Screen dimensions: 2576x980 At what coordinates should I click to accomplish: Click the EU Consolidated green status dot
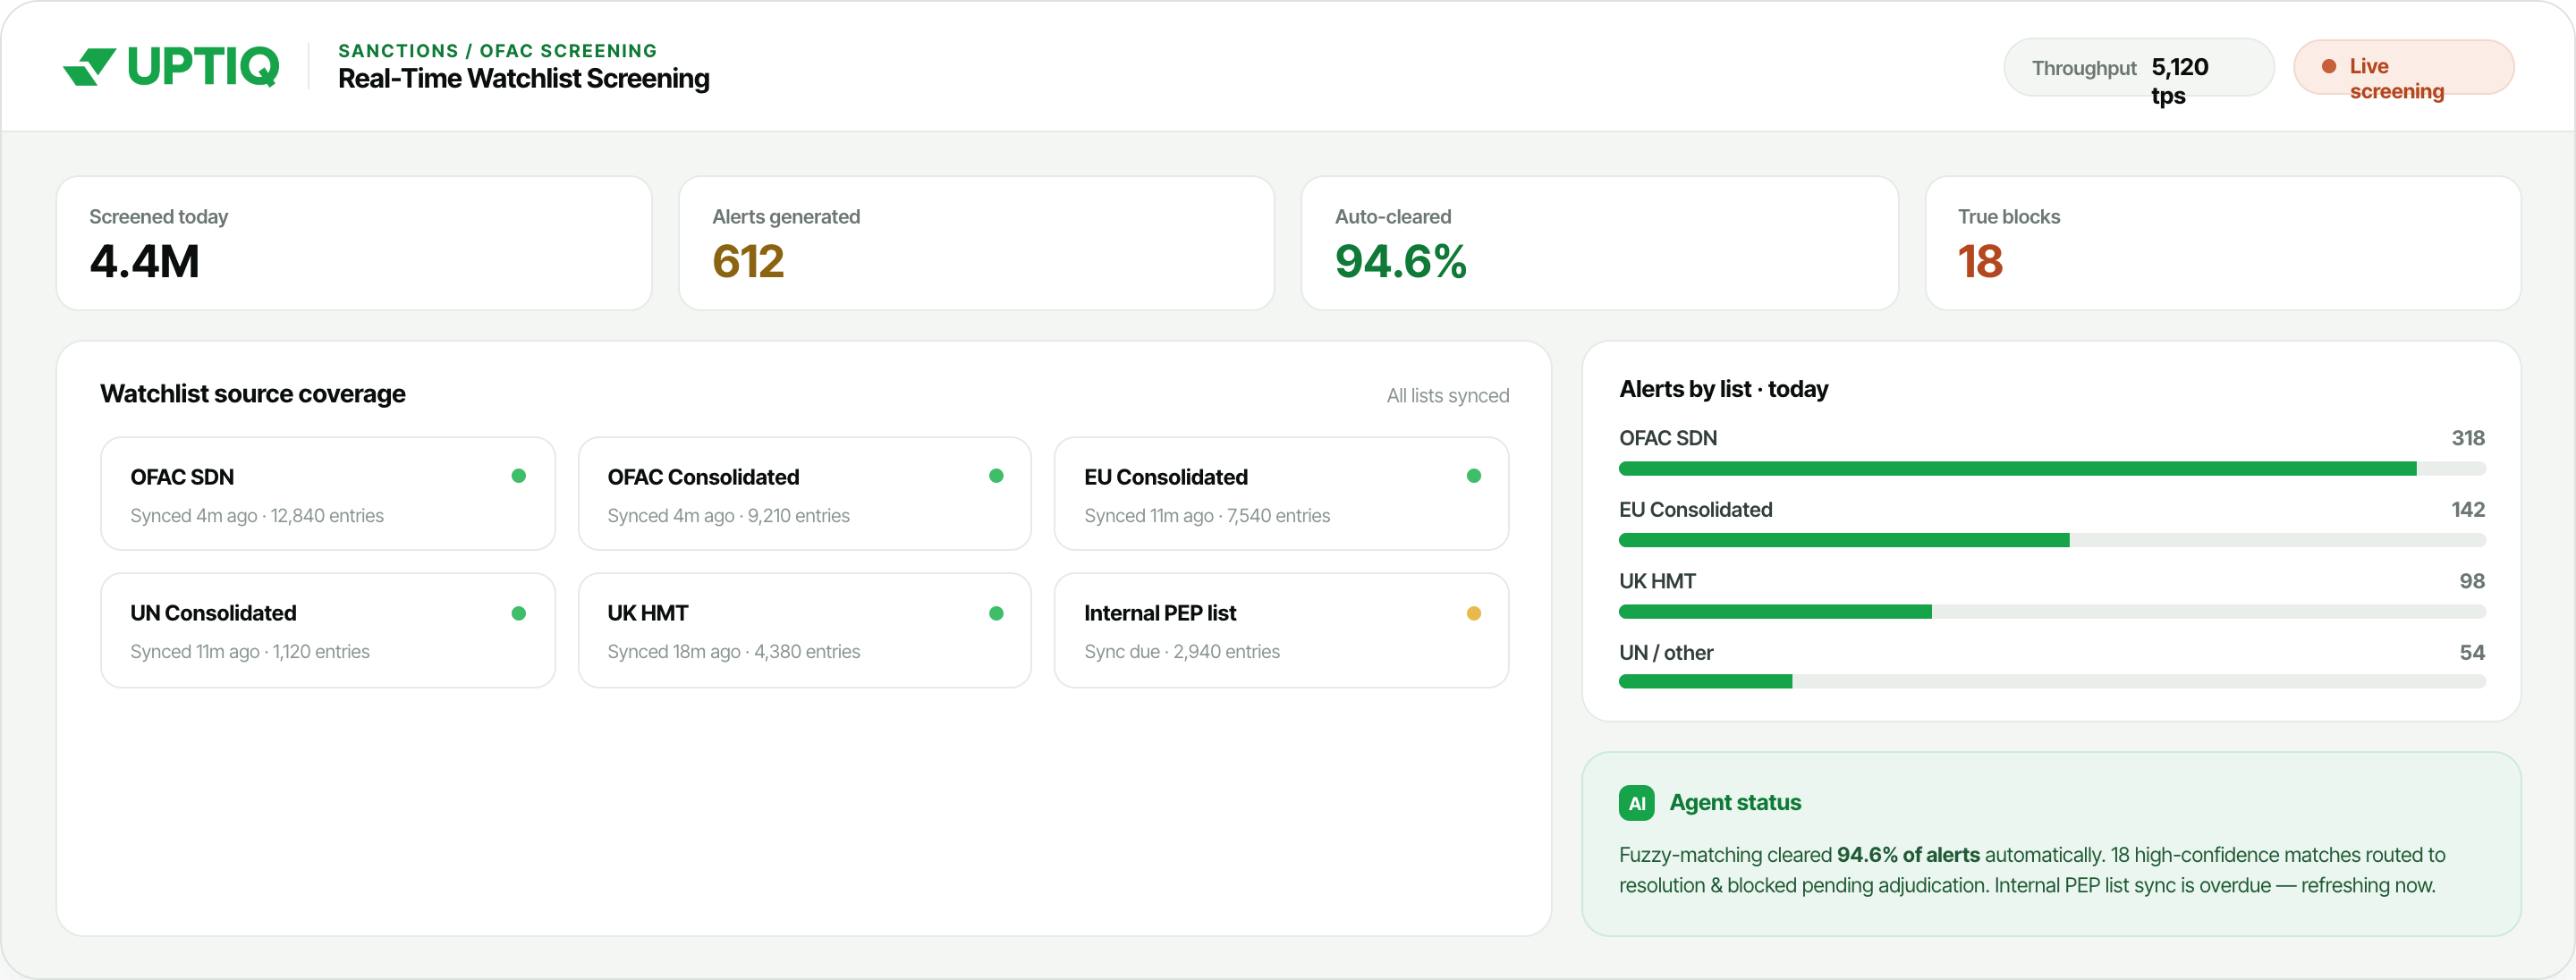1473,476
